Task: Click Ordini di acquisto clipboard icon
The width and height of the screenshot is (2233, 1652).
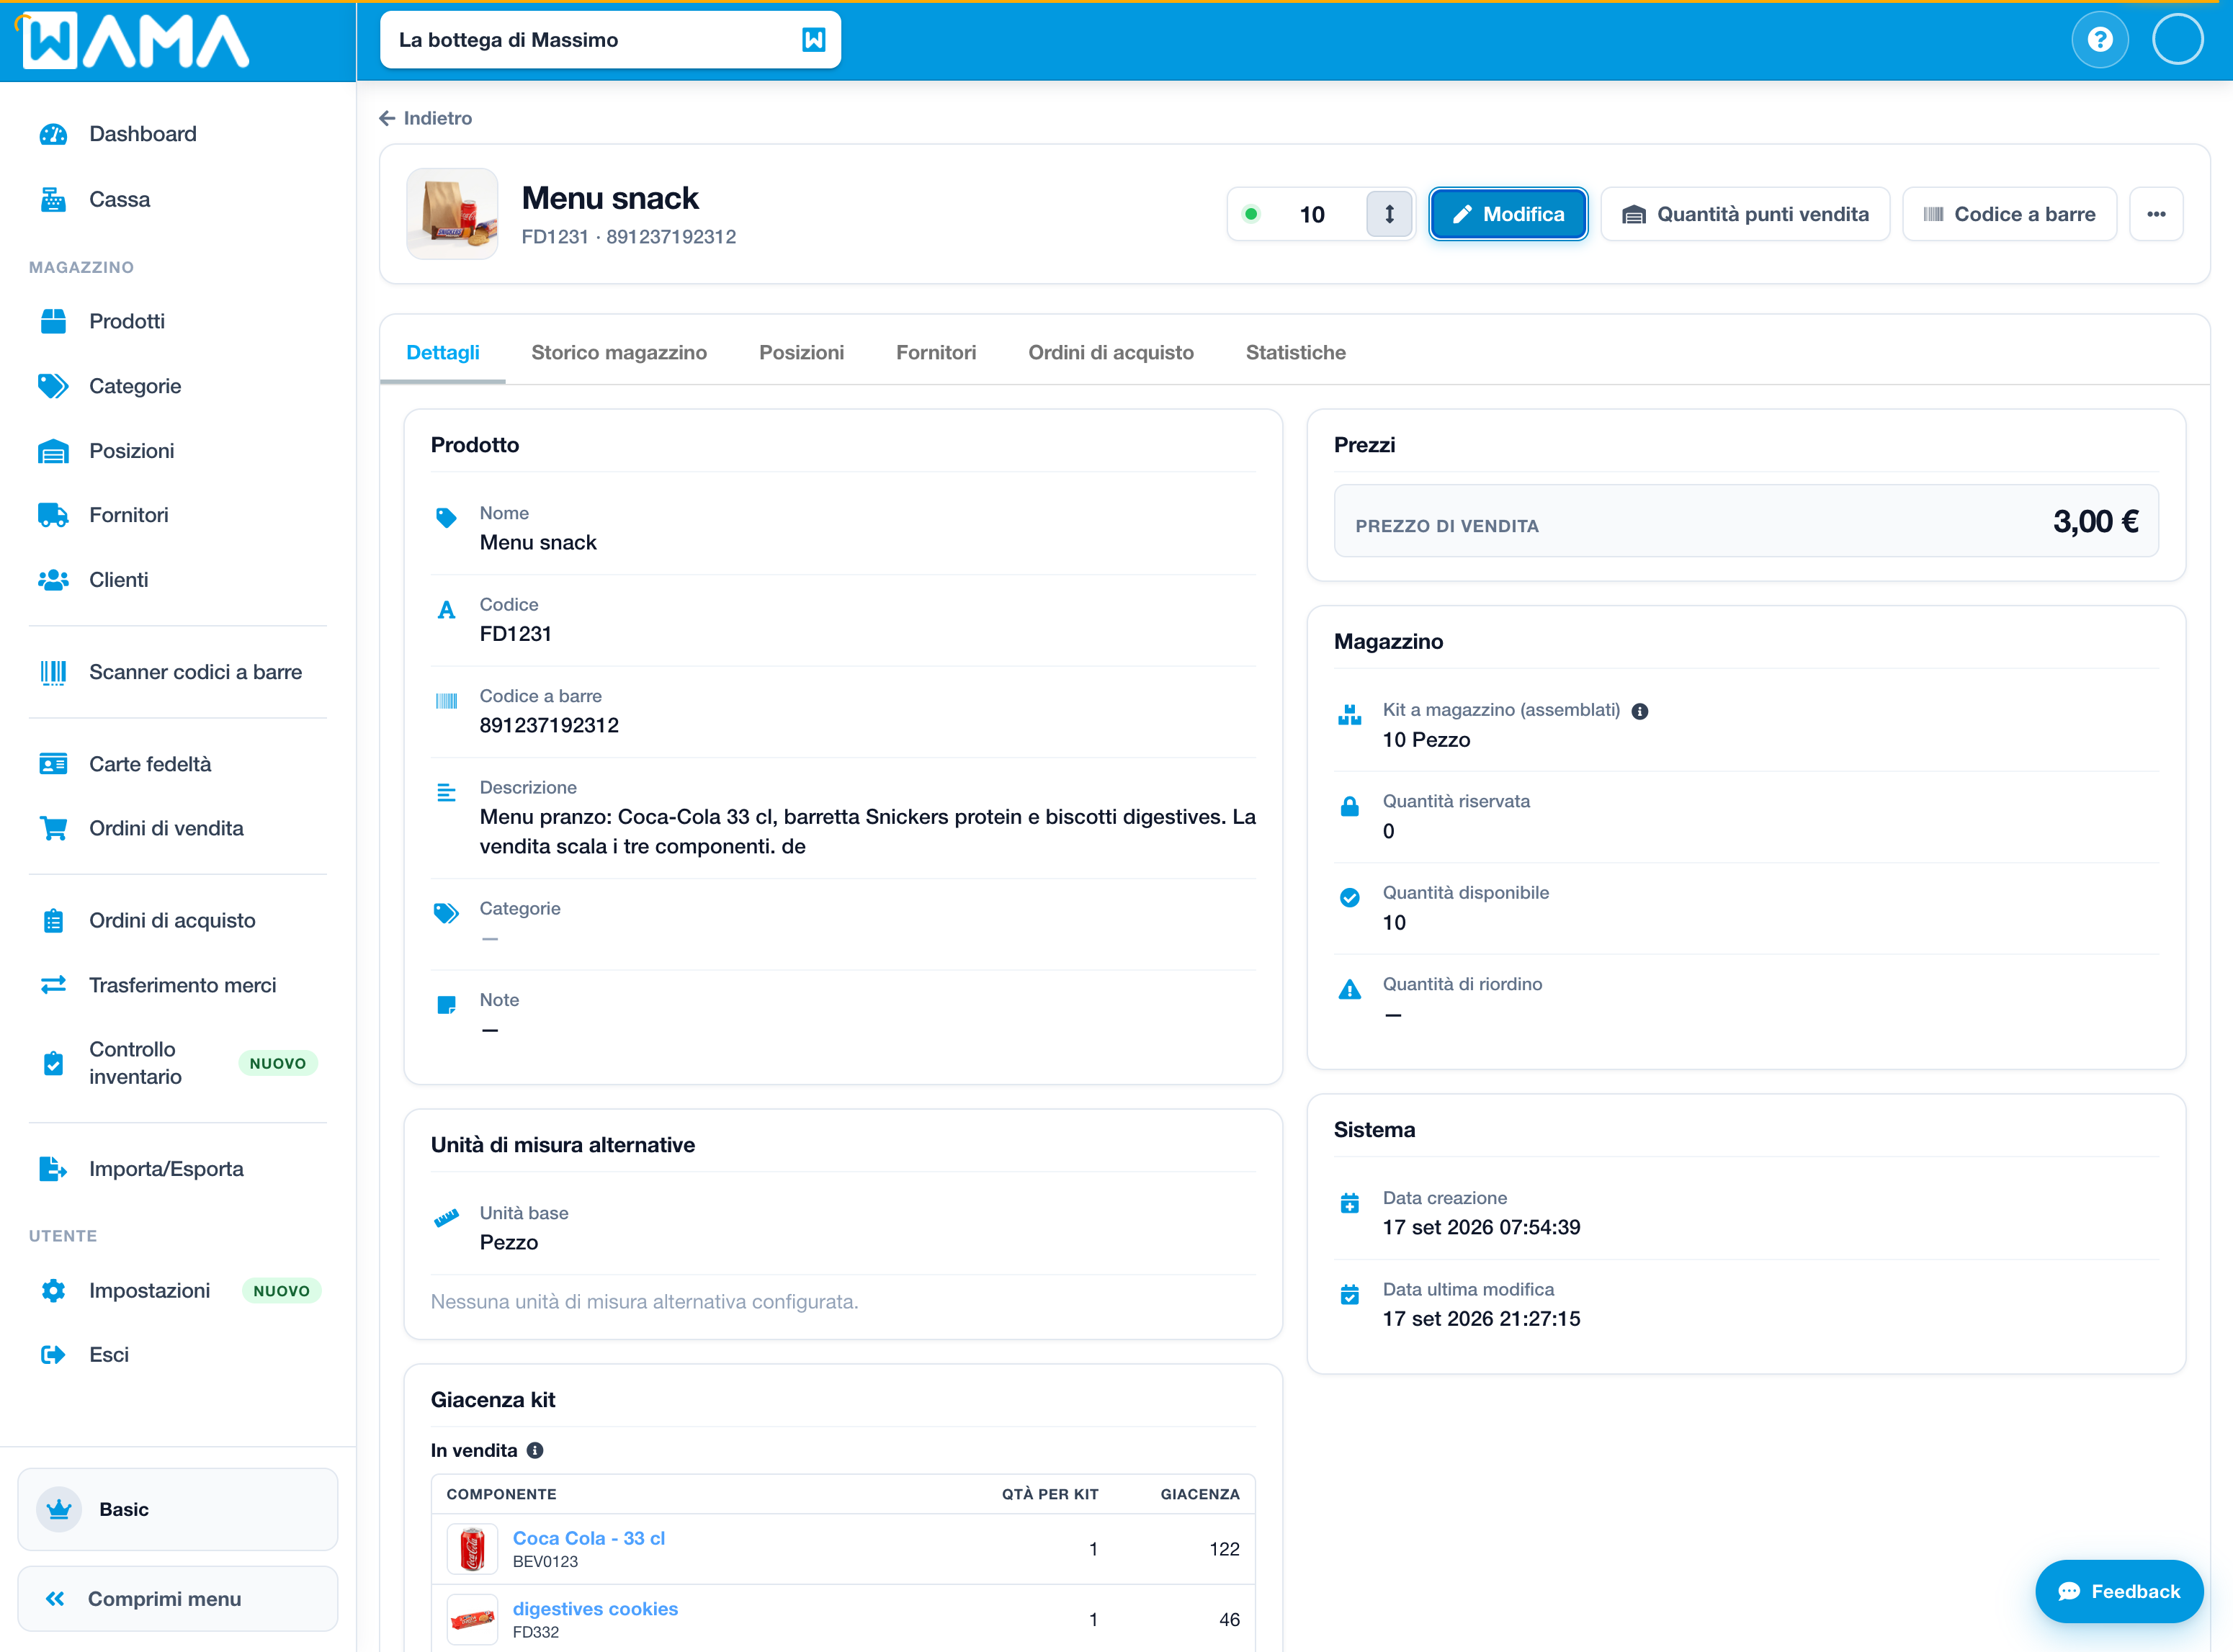Action: point(53,921)
